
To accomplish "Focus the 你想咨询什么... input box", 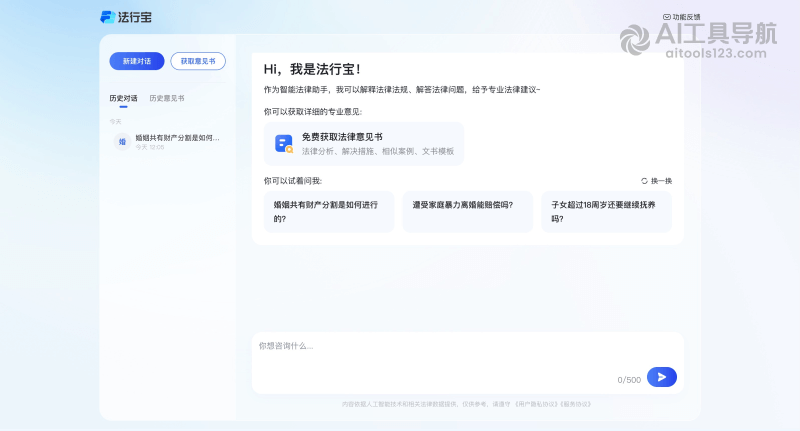I will point(467,363).
